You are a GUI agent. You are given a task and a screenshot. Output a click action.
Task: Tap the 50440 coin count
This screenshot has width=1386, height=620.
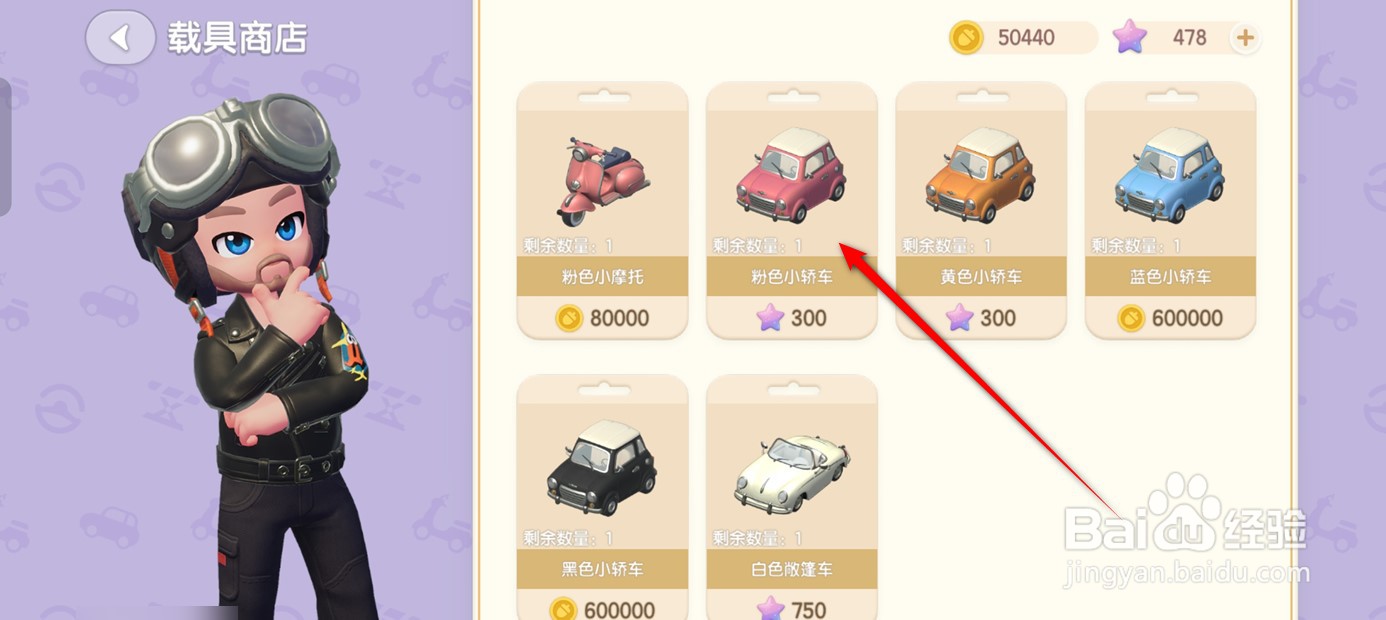[x=1026, y=38]
